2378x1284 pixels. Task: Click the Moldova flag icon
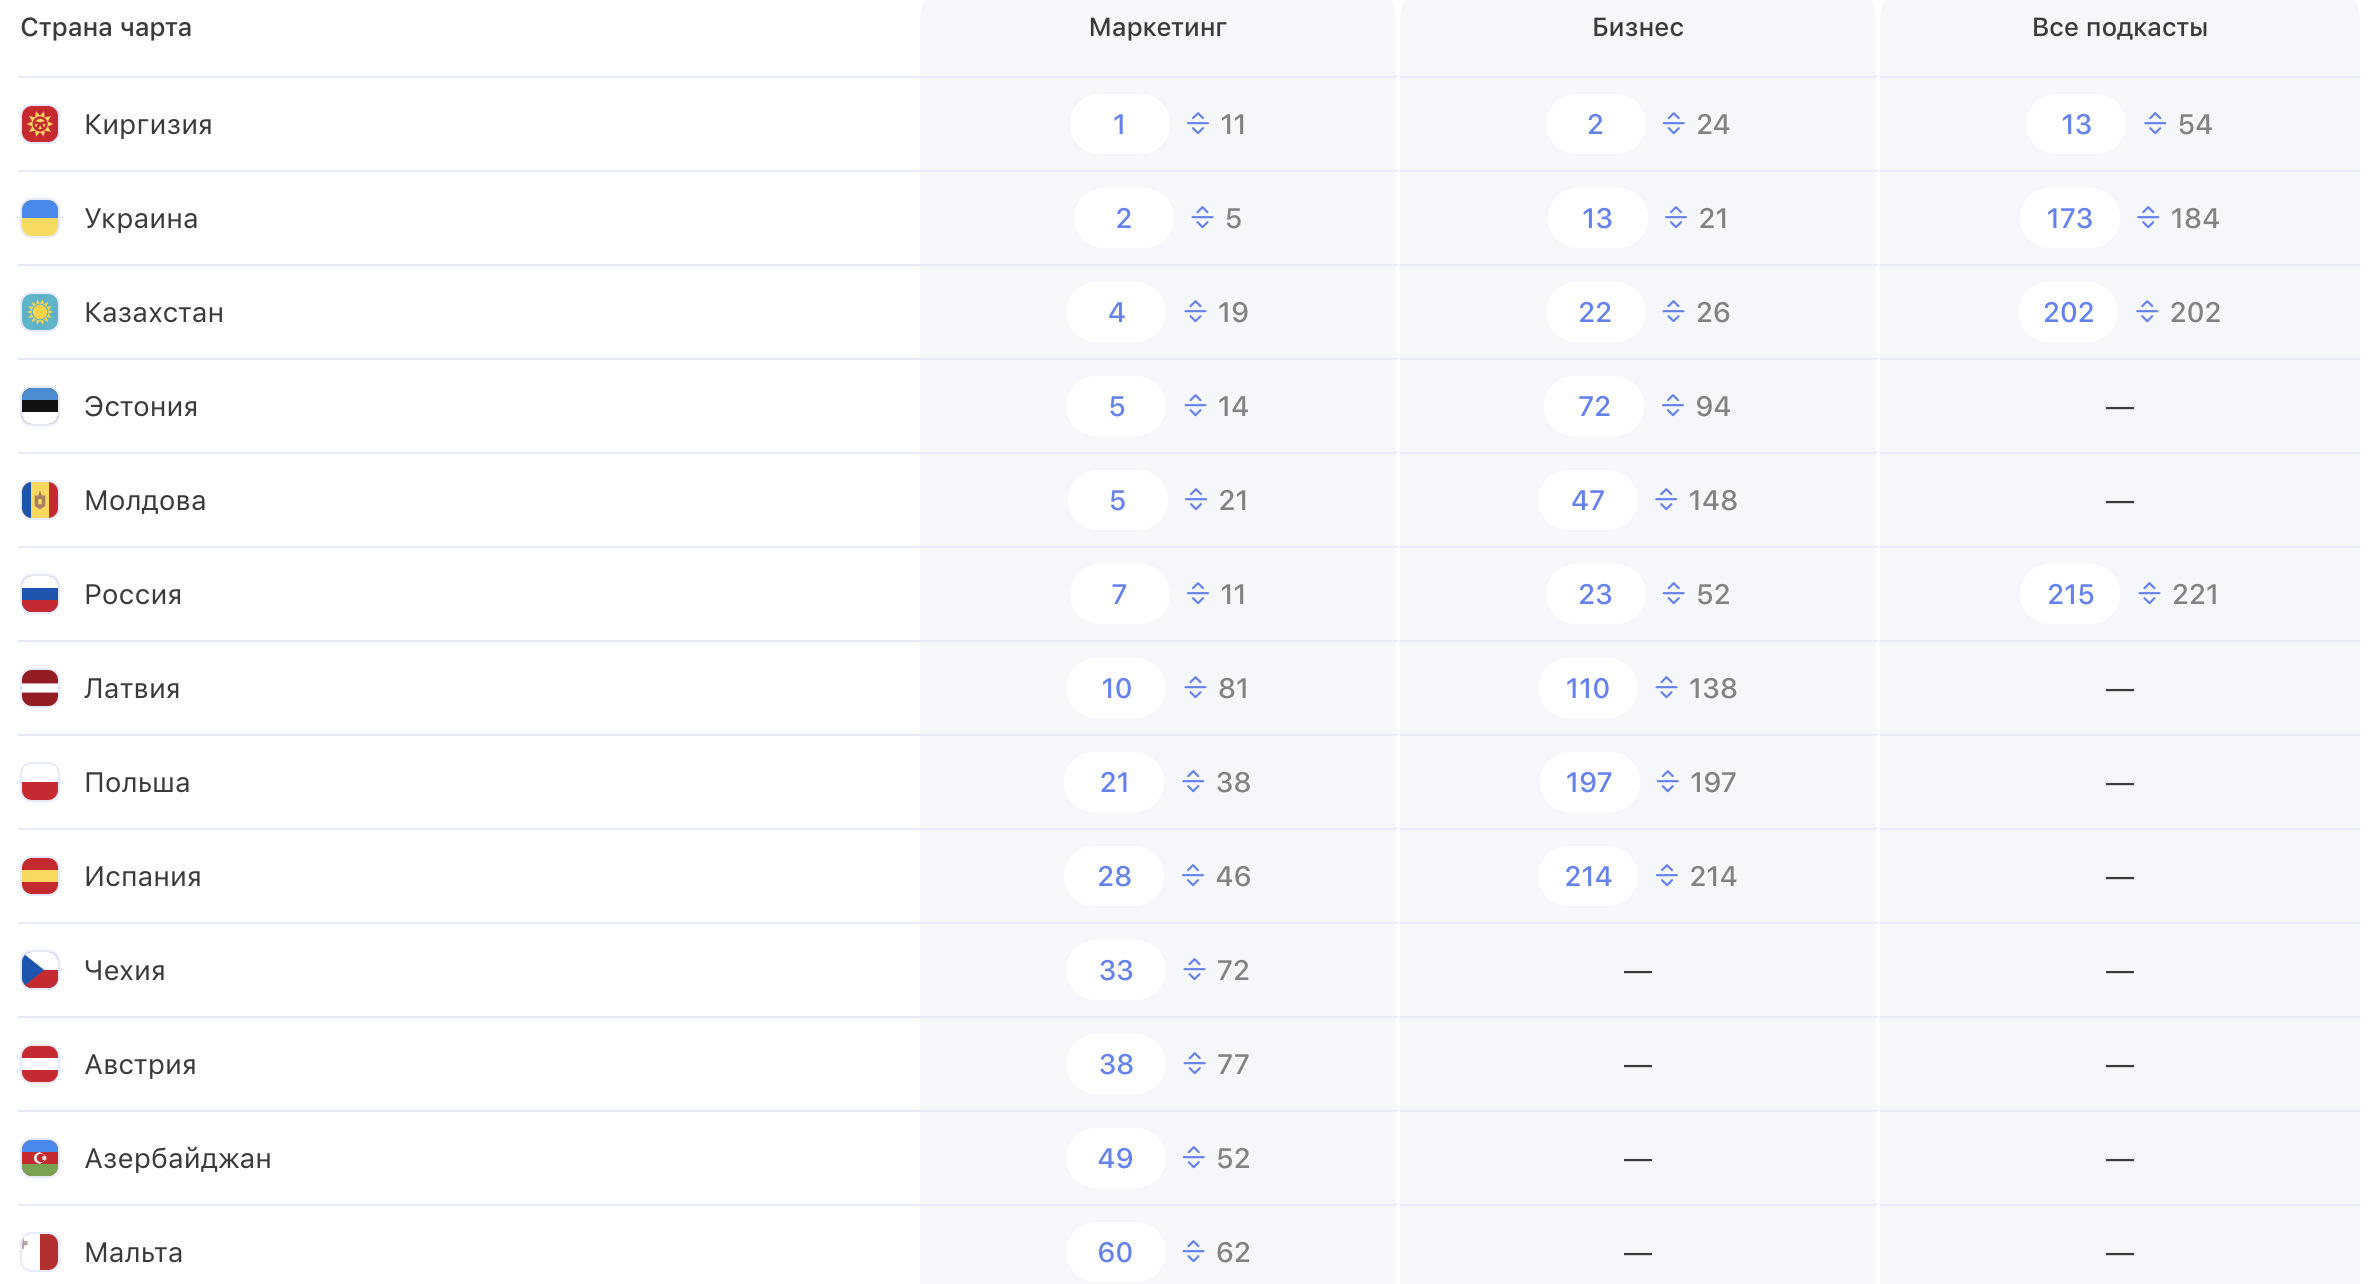[40, 500]
